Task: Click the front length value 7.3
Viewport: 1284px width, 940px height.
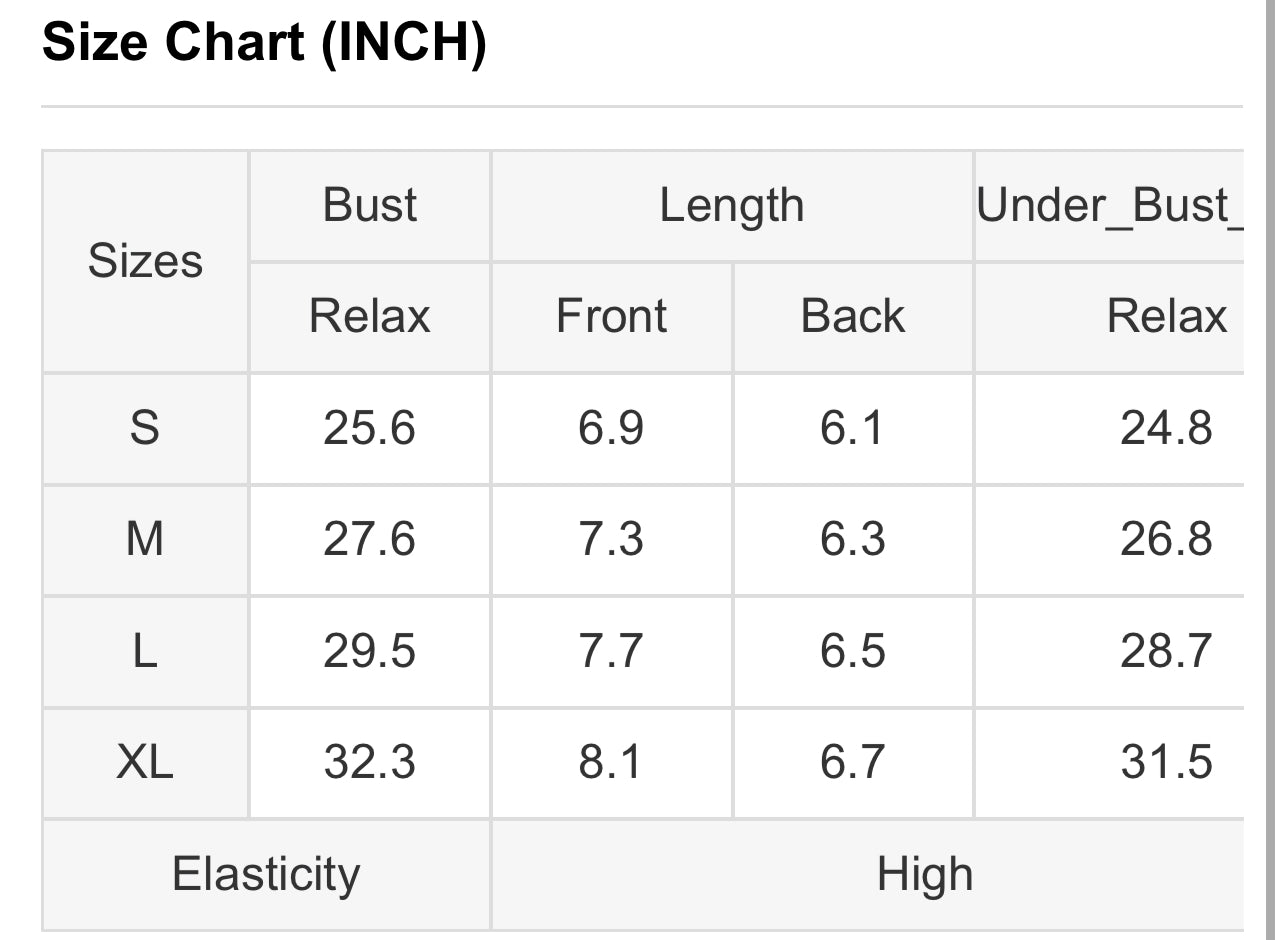Action: (x=611, y=541)
